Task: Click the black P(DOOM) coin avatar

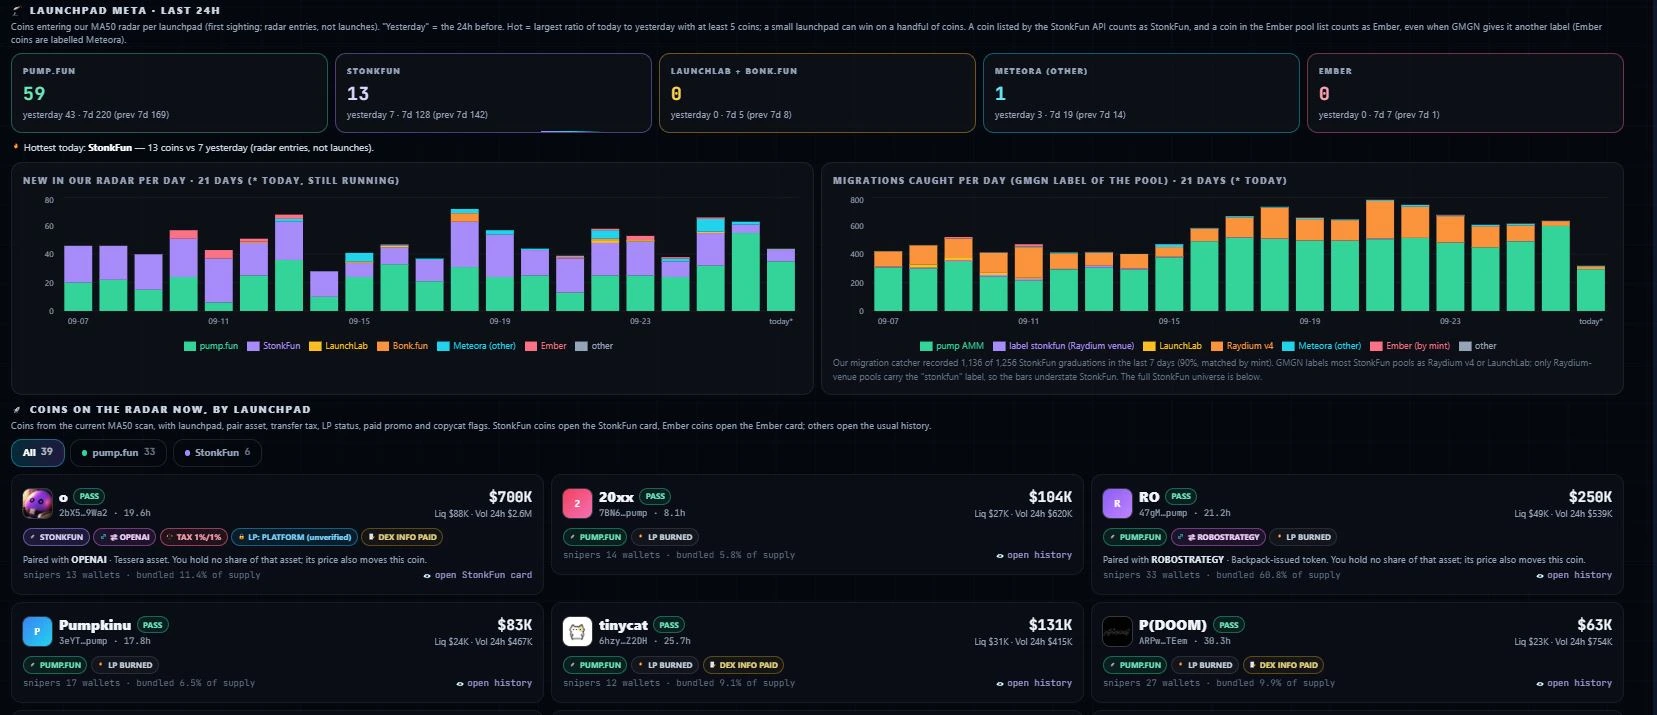Action: 1117,632
